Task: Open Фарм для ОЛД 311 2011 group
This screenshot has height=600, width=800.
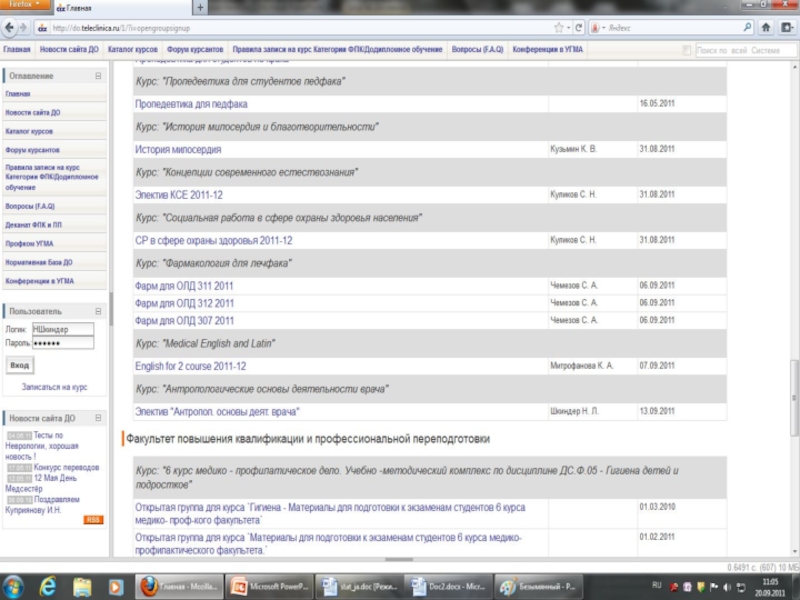Action: 184,286
